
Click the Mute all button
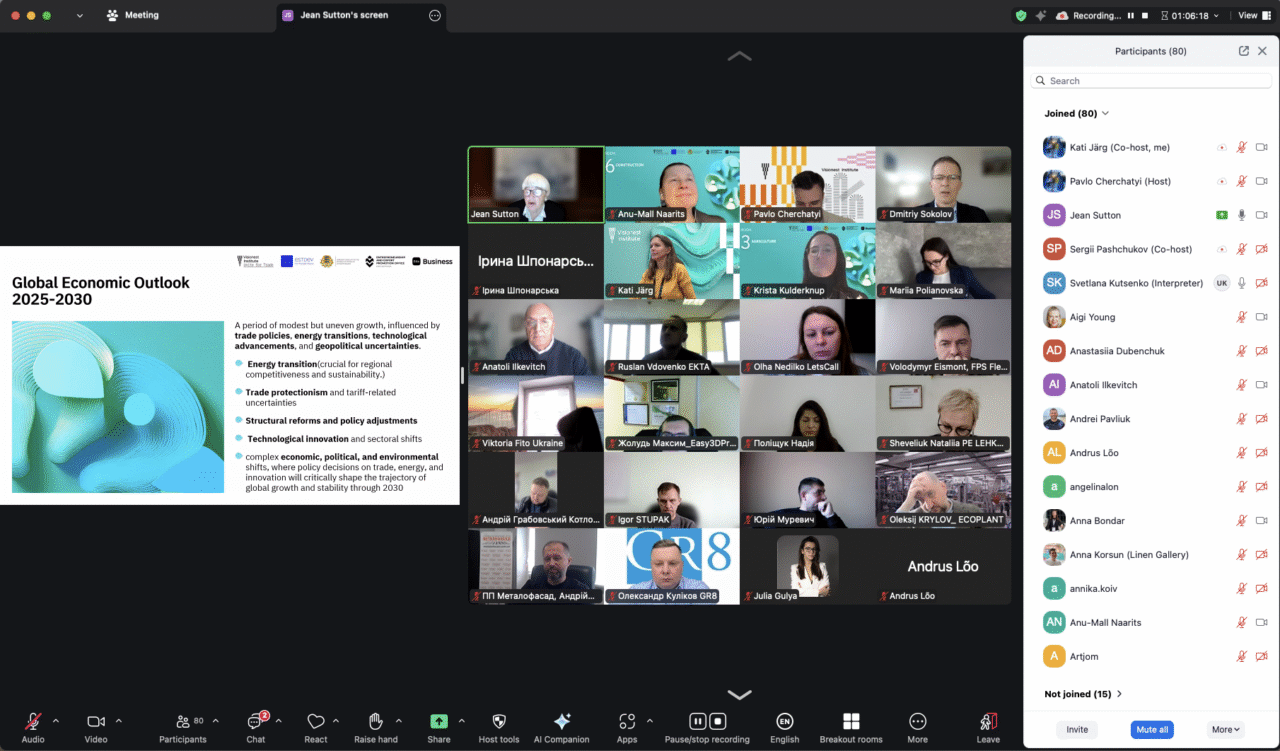[1151, 730]
